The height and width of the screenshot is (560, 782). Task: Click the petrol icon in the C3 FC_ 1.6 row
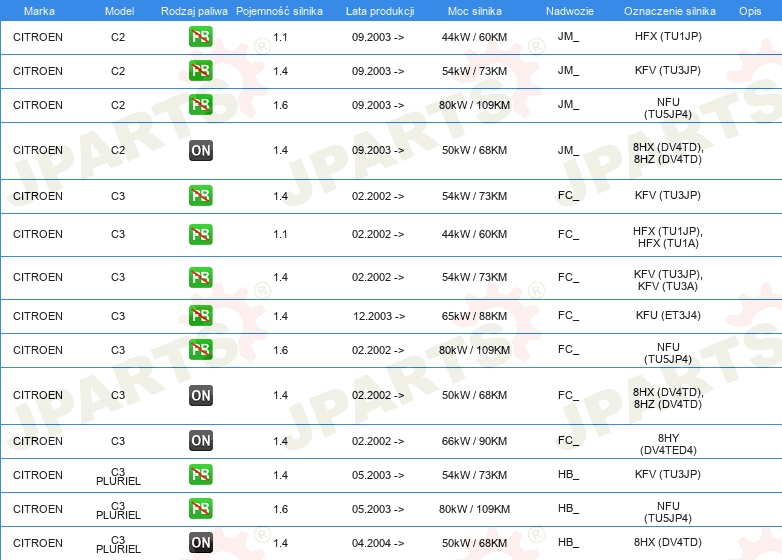(200, 349)
